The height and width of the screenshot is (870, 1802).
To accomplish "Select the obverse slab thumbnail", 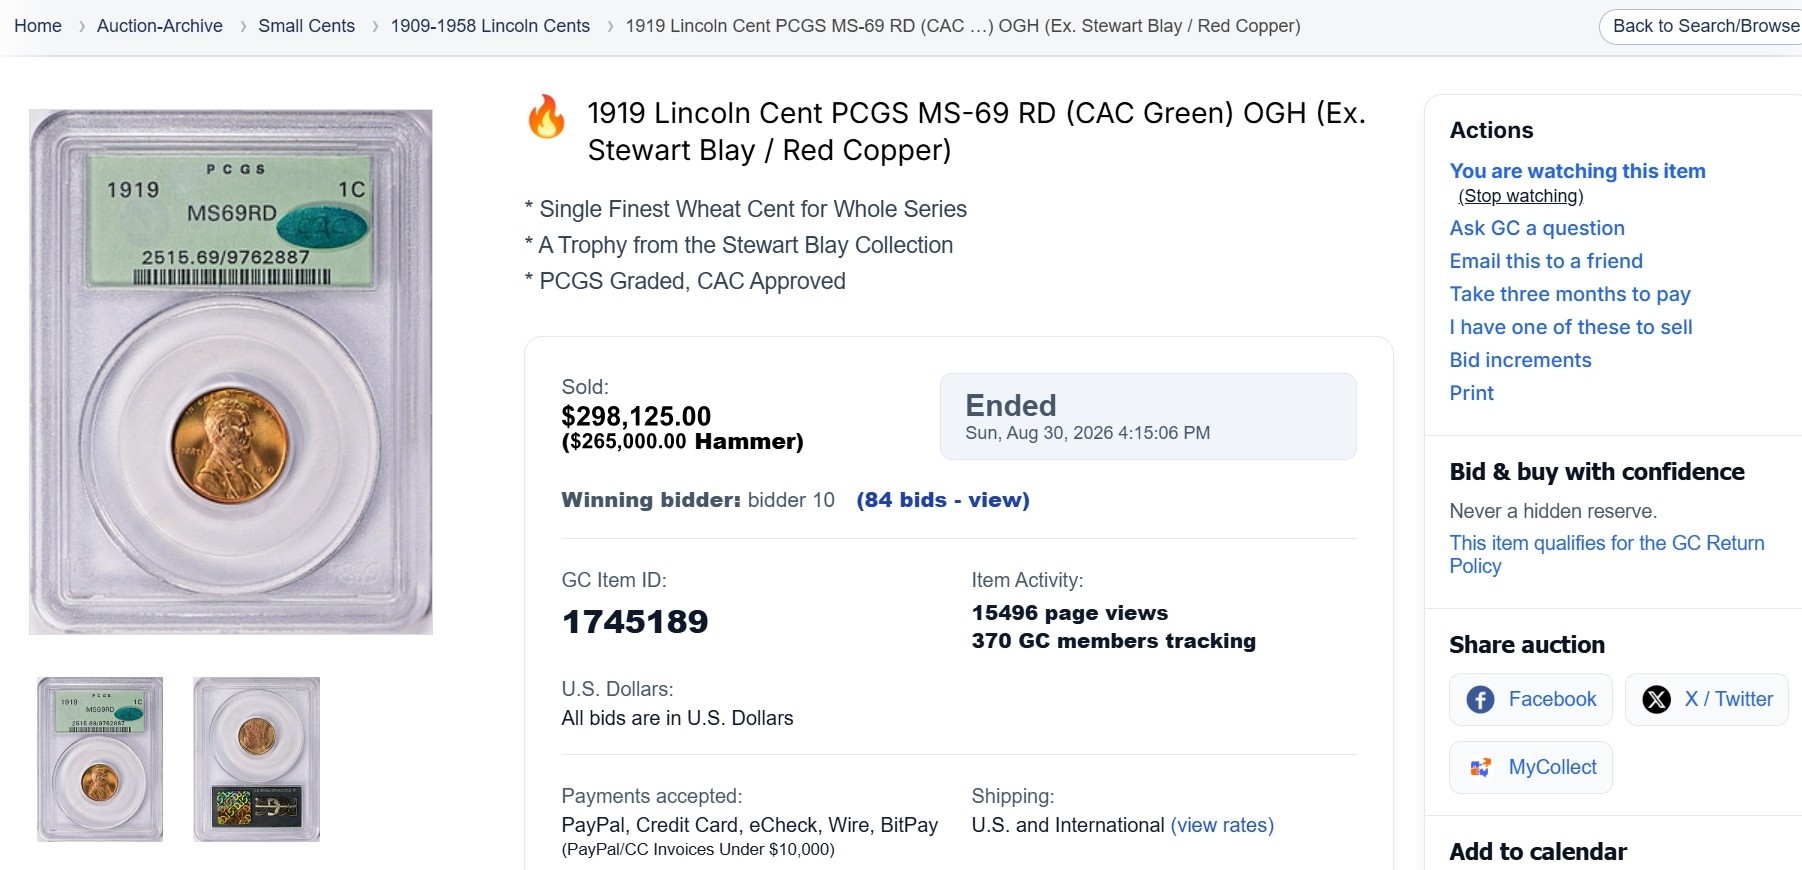I will click(x=100, y=759).
